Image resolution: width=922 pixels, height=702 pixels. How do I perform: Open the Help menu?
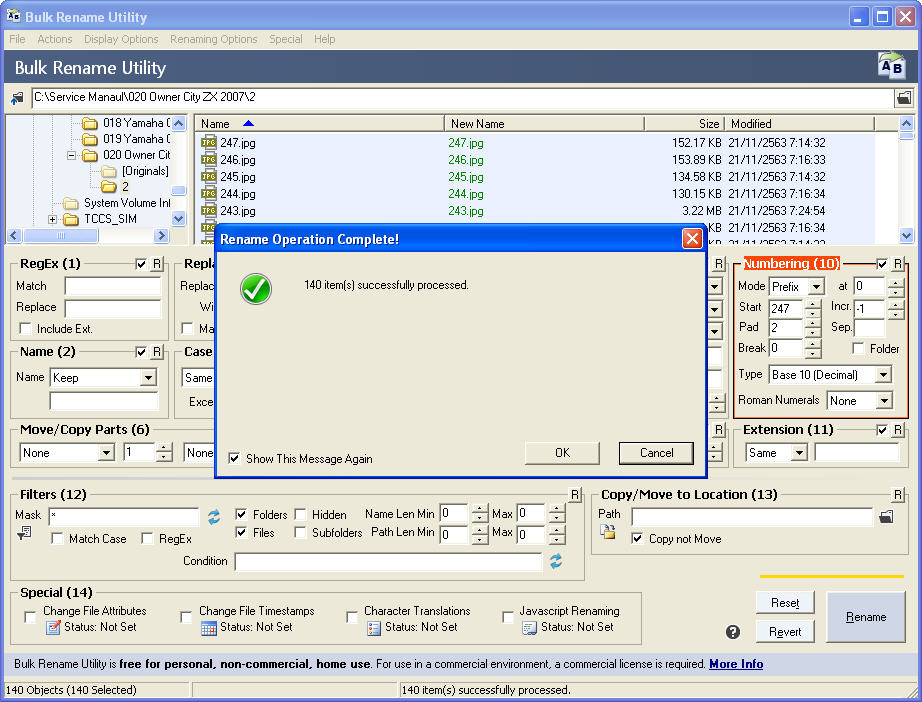click(325, 39)
